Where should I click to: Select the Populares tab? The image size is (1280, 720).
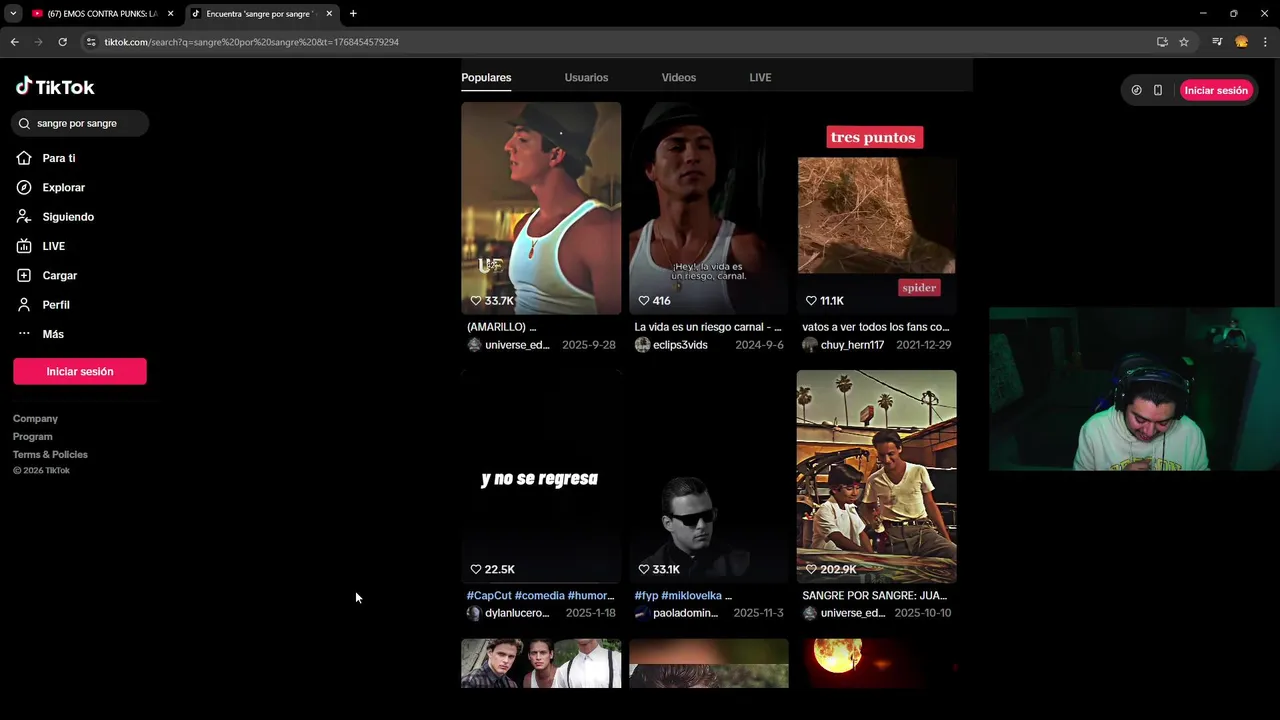pyautogui.click(x=486, y=77)
